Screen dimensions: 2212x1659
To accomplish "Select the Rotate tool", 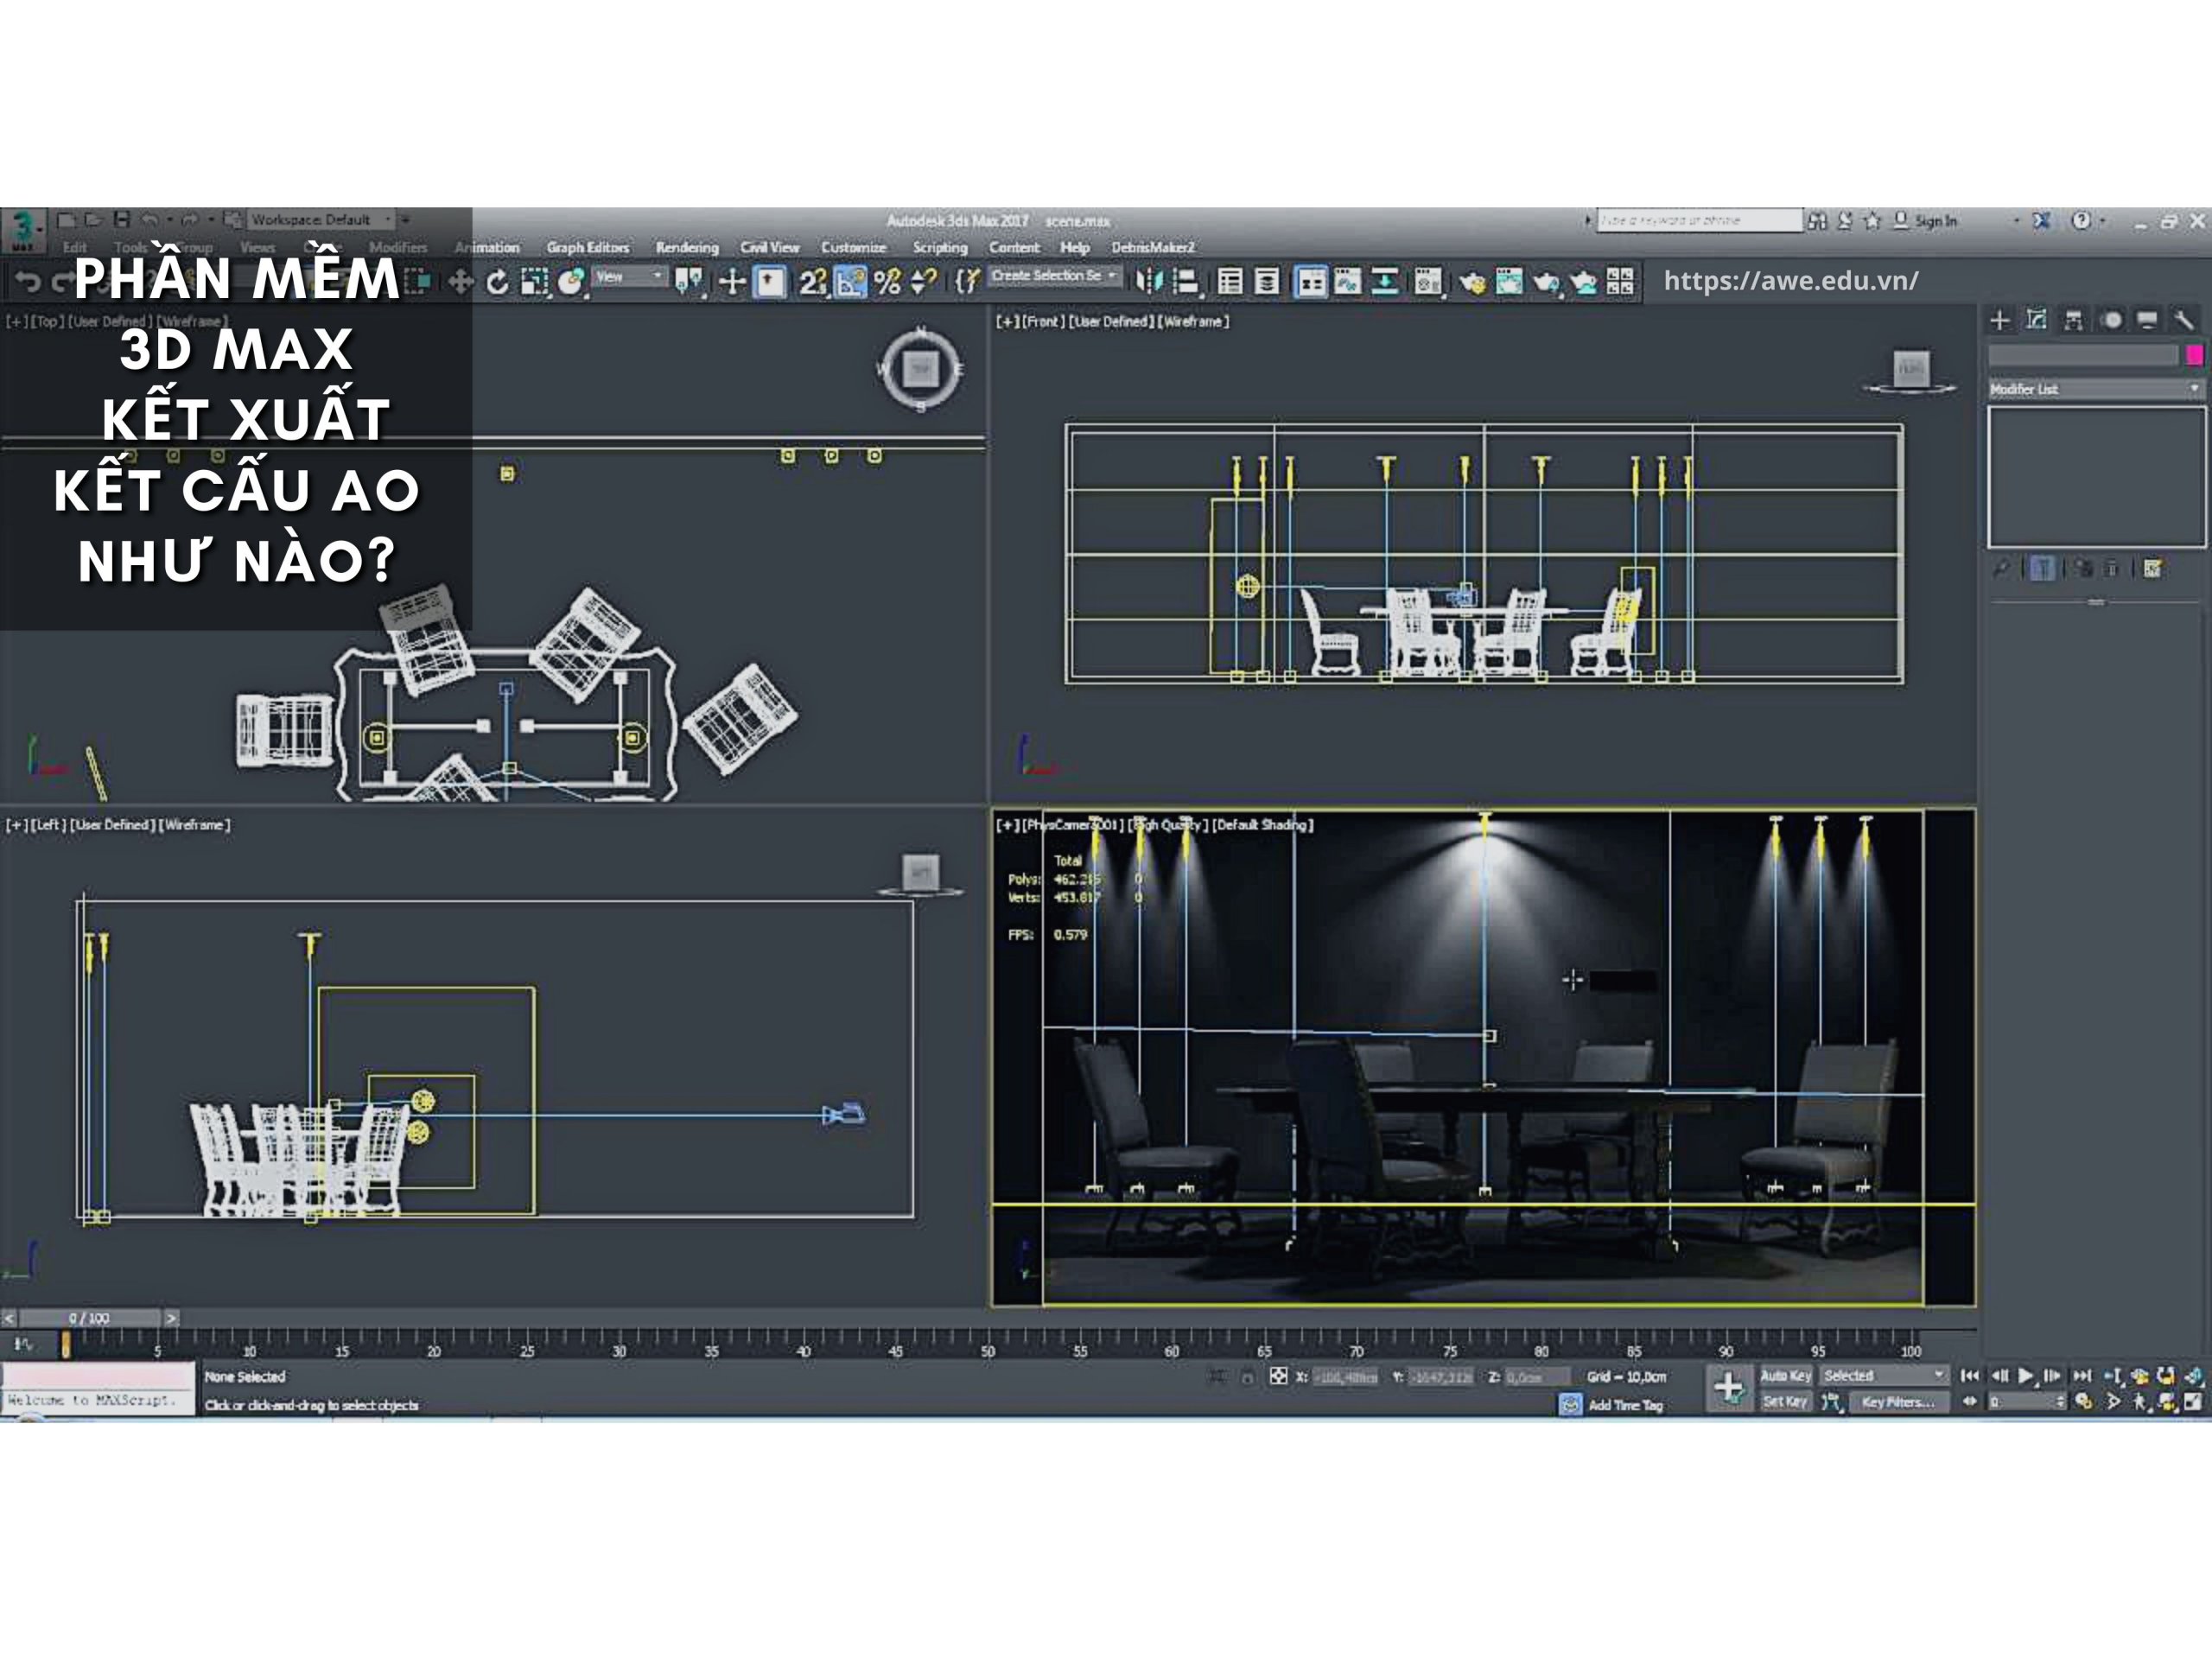I will point(497,282).
